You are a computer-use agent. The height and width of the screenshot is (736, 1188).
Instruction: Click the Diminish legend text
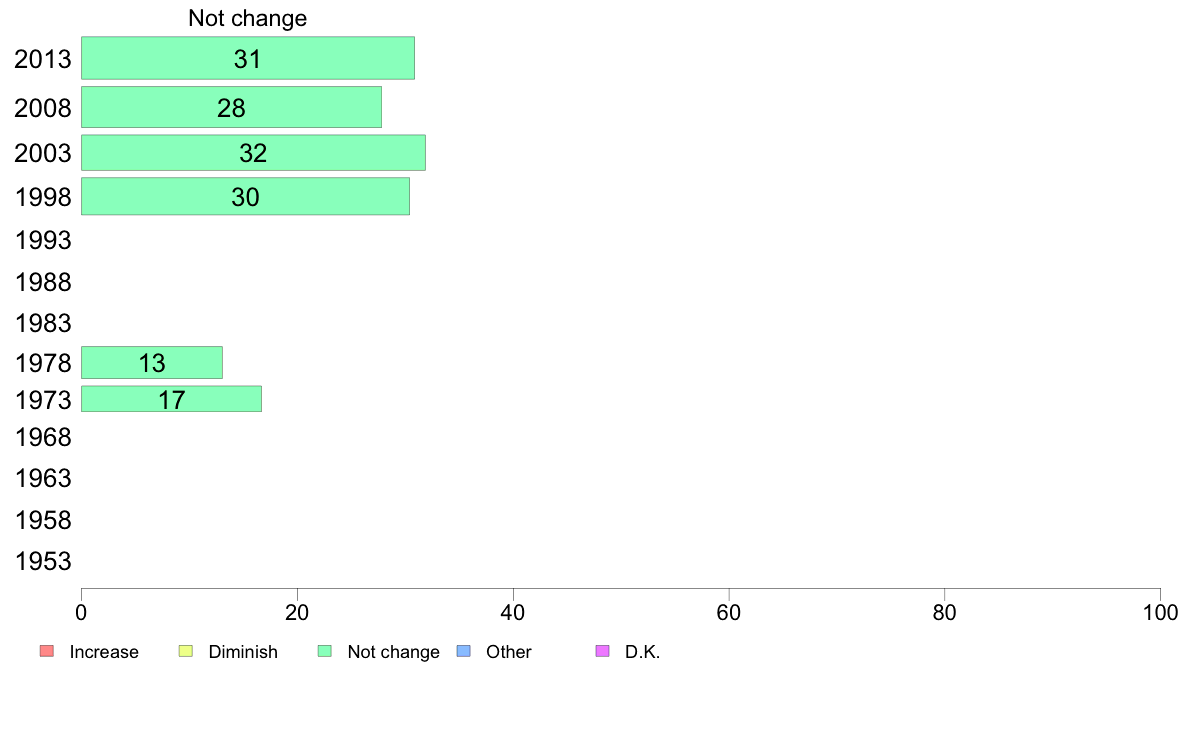(x=243, y=652)
